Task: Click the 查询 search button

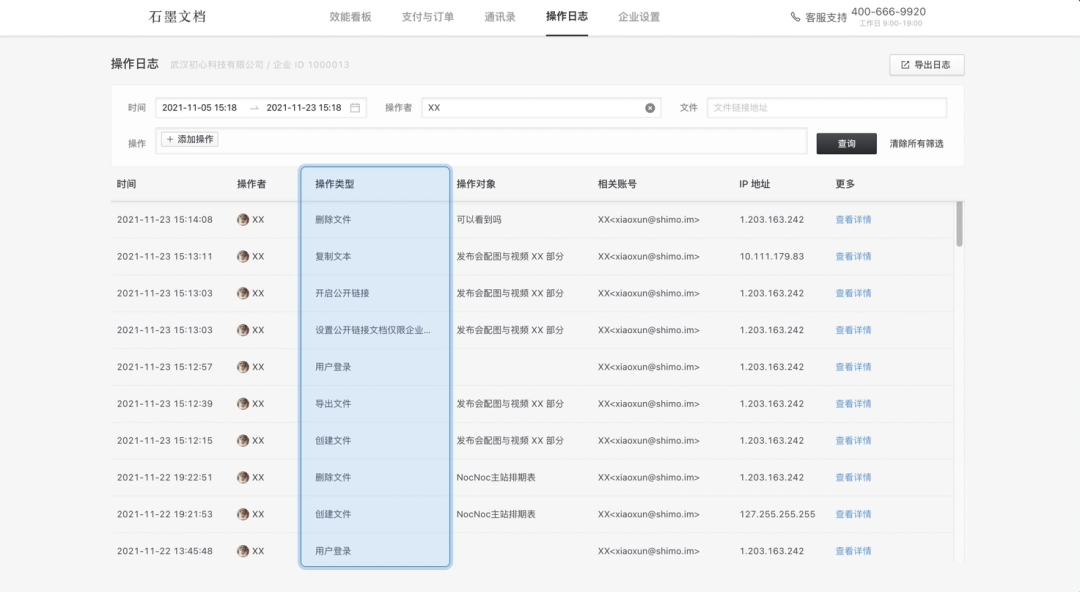Action: [846, 143]
